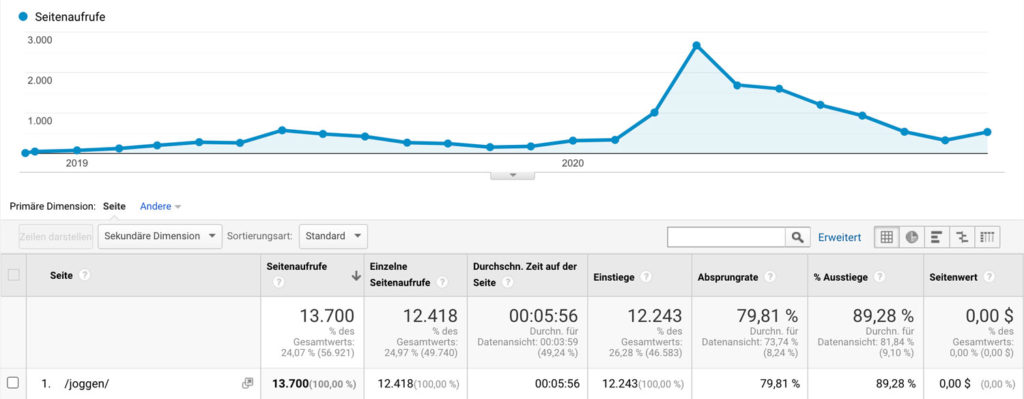1024x399 pixels.
Task: Click the first data point before 2019
Action: pos(25,153)
